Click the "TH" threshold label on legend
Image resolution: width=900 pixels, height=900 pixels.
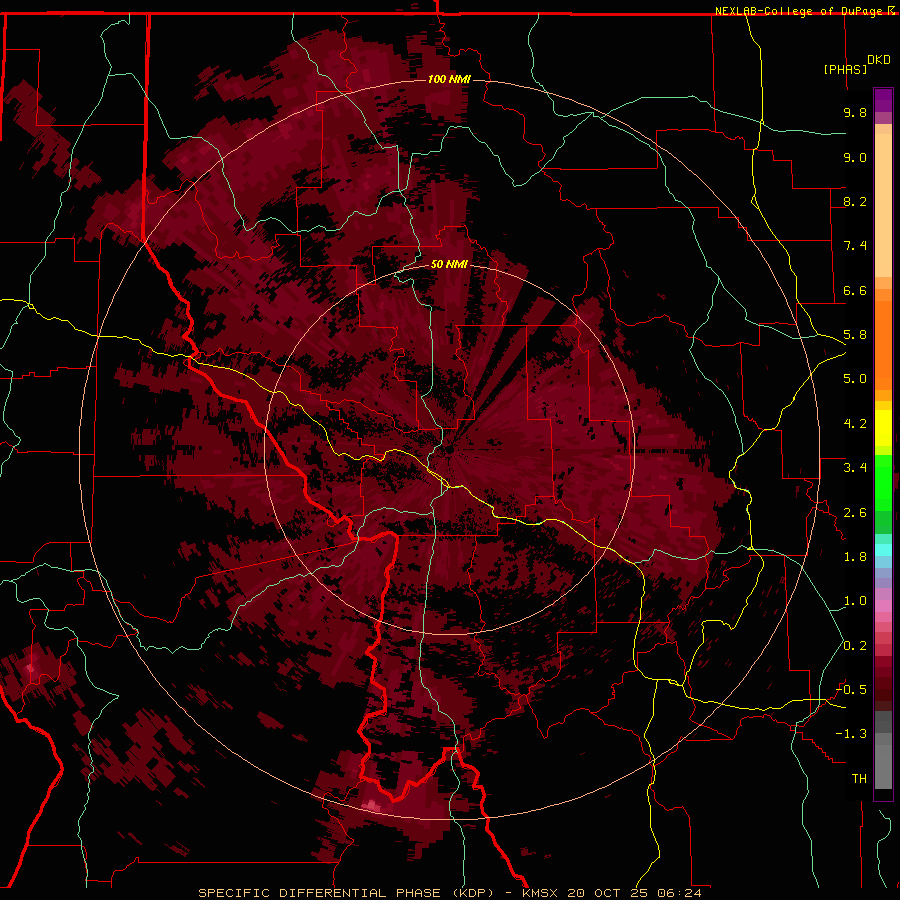(859, 779)
